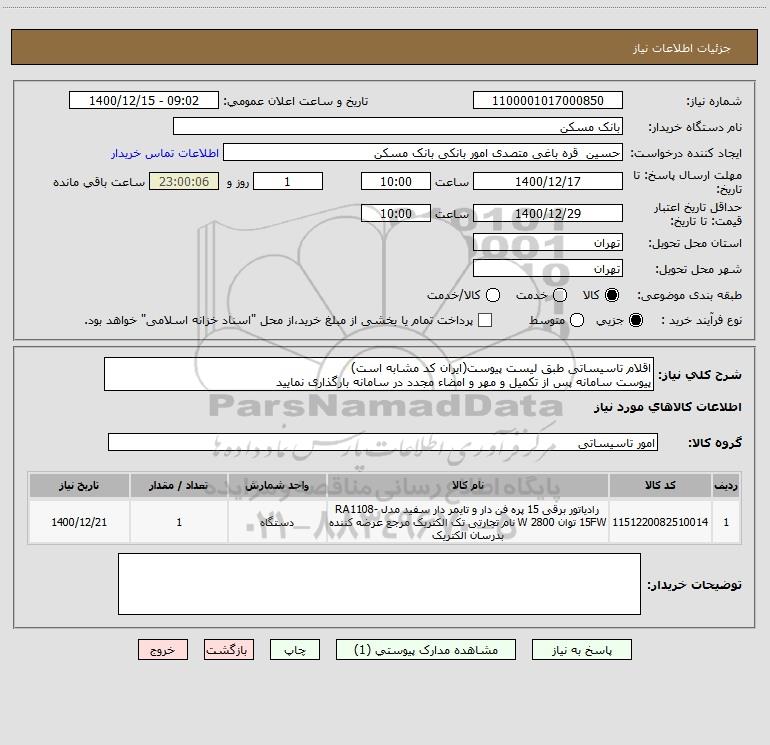Select the کالا/خدمت radio button
The width and height of the screenshot is (770, 745).
click(x=493, y=295)
